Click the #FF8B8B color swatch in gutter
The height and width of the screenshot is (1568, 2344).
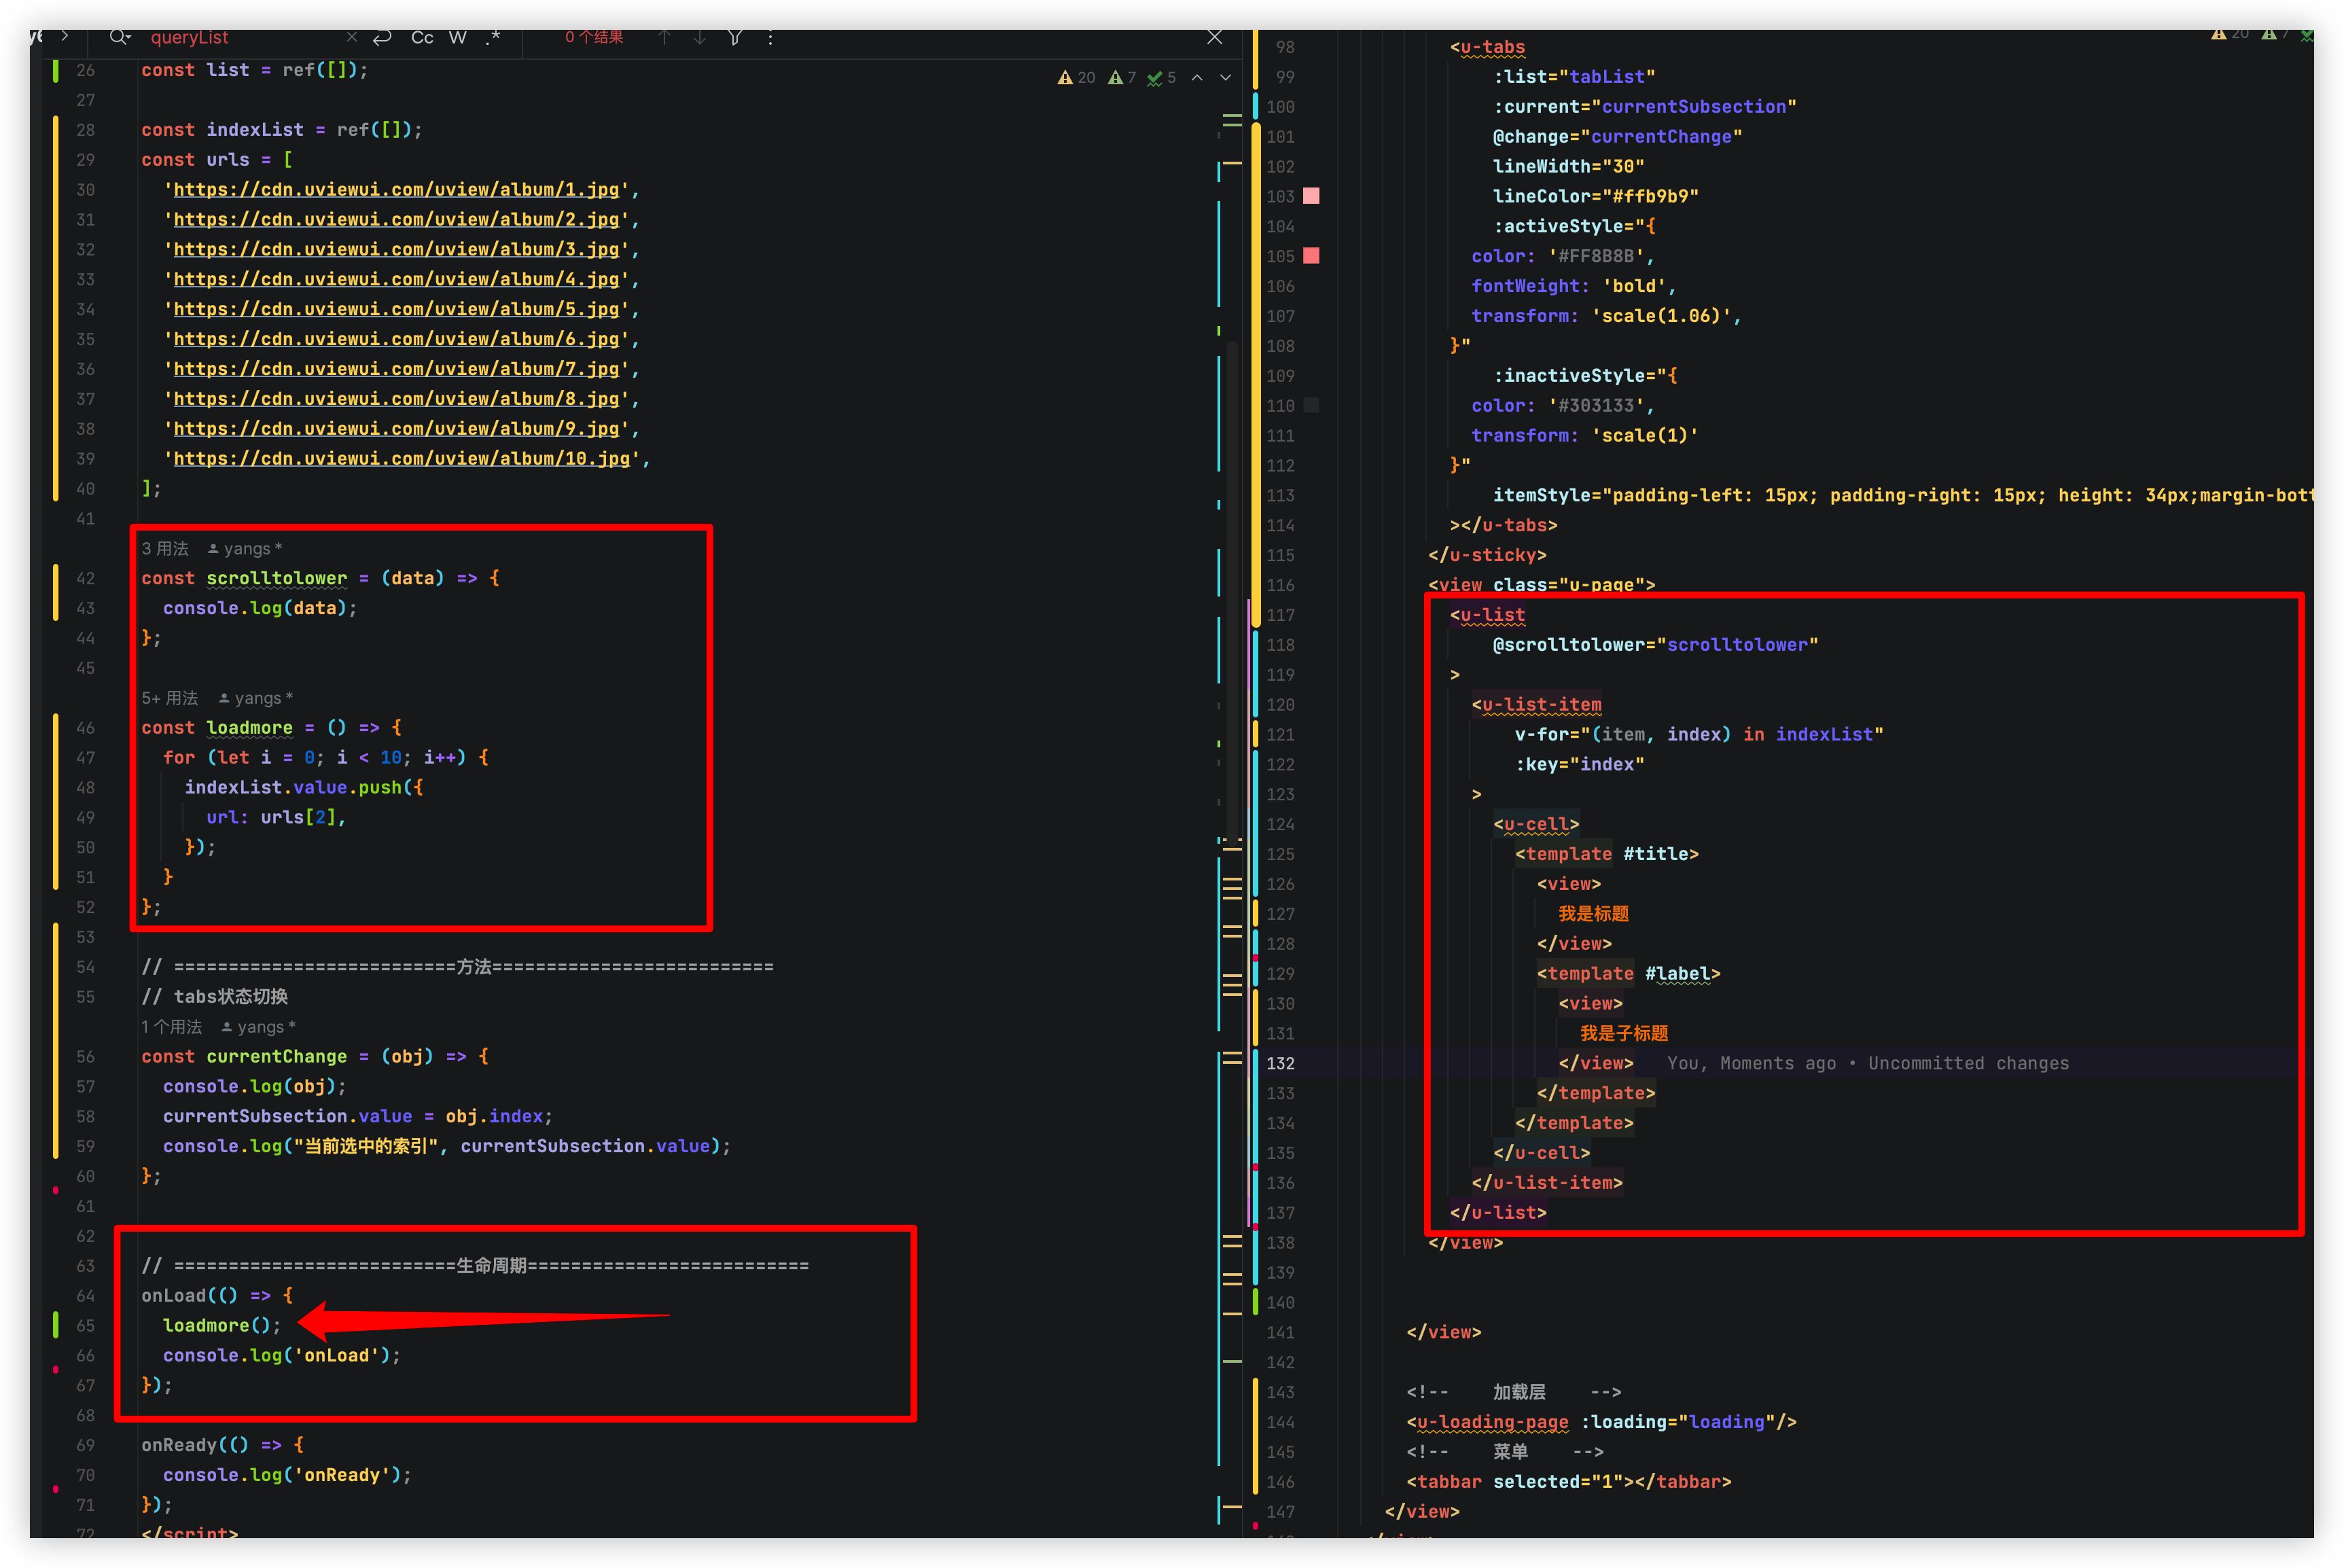(x=1311, y=256)
